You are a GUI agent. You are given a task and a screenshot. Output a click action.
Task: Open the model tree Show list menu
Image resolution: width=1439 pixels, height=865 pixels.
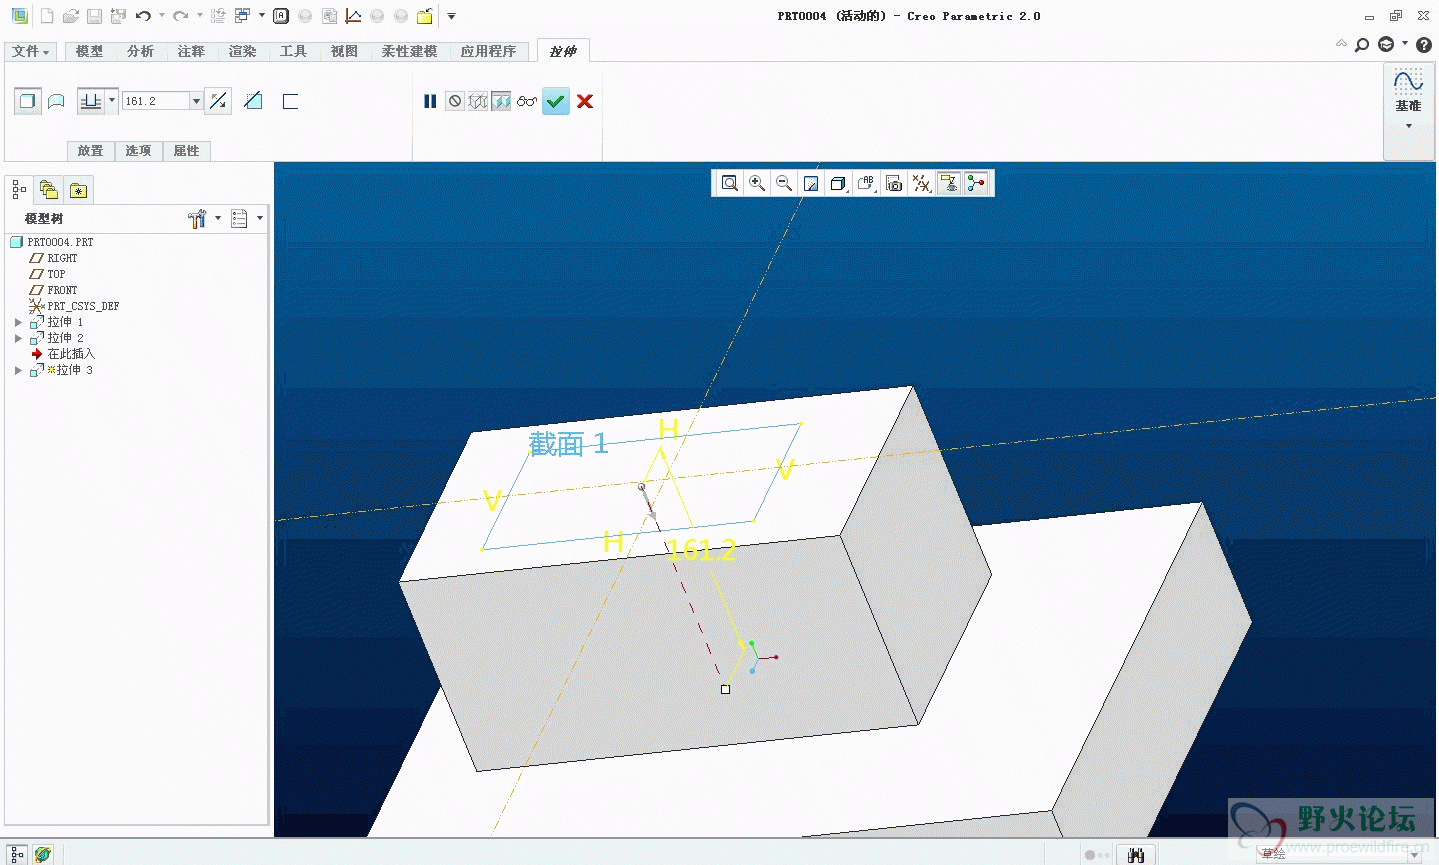click(246, 218)
